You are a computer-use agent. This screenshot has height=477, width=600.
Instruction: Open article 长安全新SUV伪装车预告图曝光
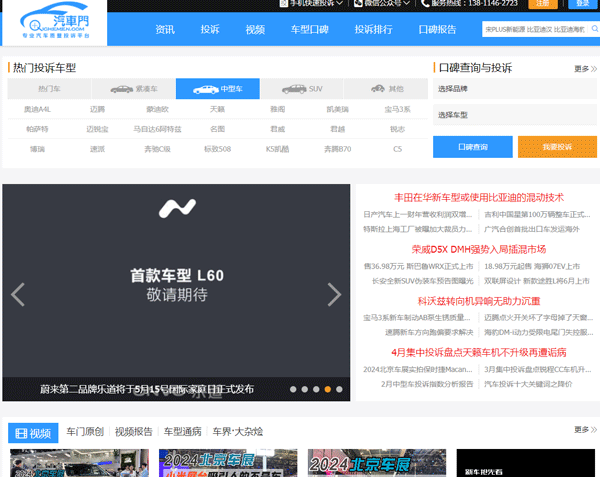click(422, 281)
